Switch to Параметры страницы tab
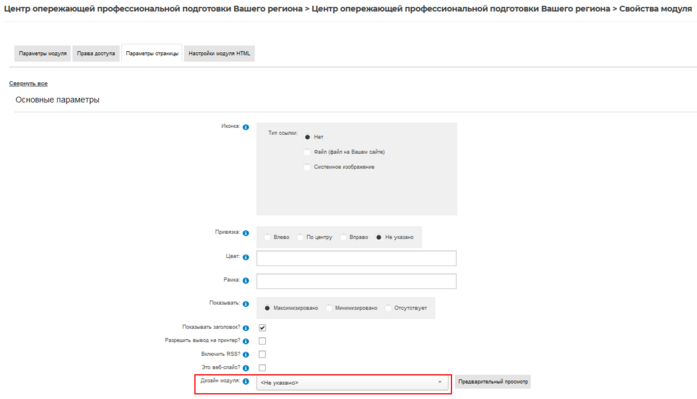This screenshot has width=697, height=399. [x=152, y=53]
